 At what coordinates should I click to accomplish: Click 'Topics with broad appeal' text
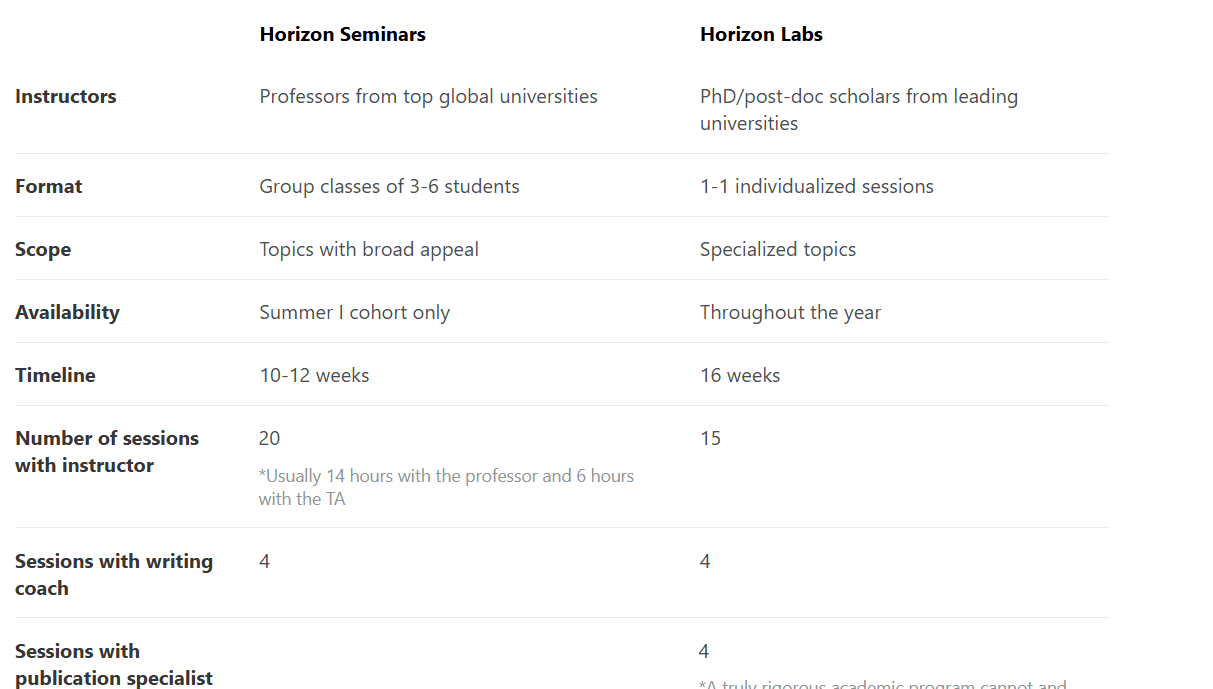[x=369, y=250]
